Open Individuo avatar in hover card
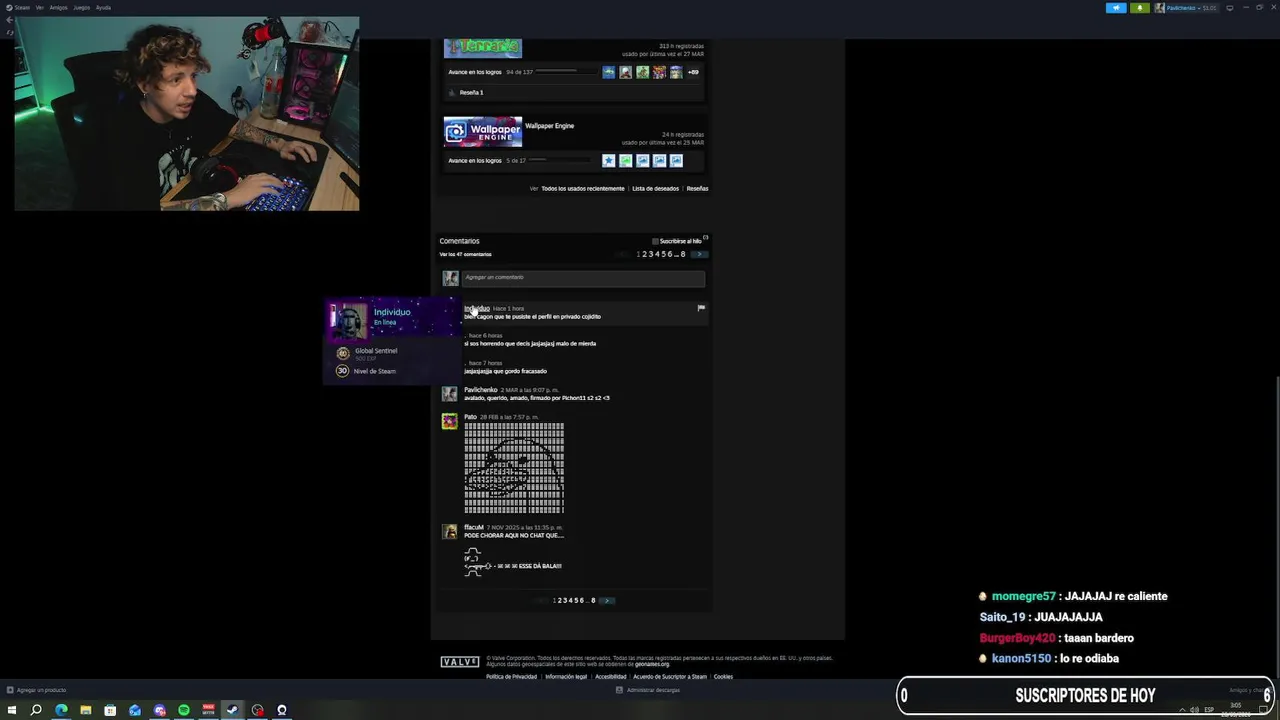1280x720 pixels. (x=349, y=321)
